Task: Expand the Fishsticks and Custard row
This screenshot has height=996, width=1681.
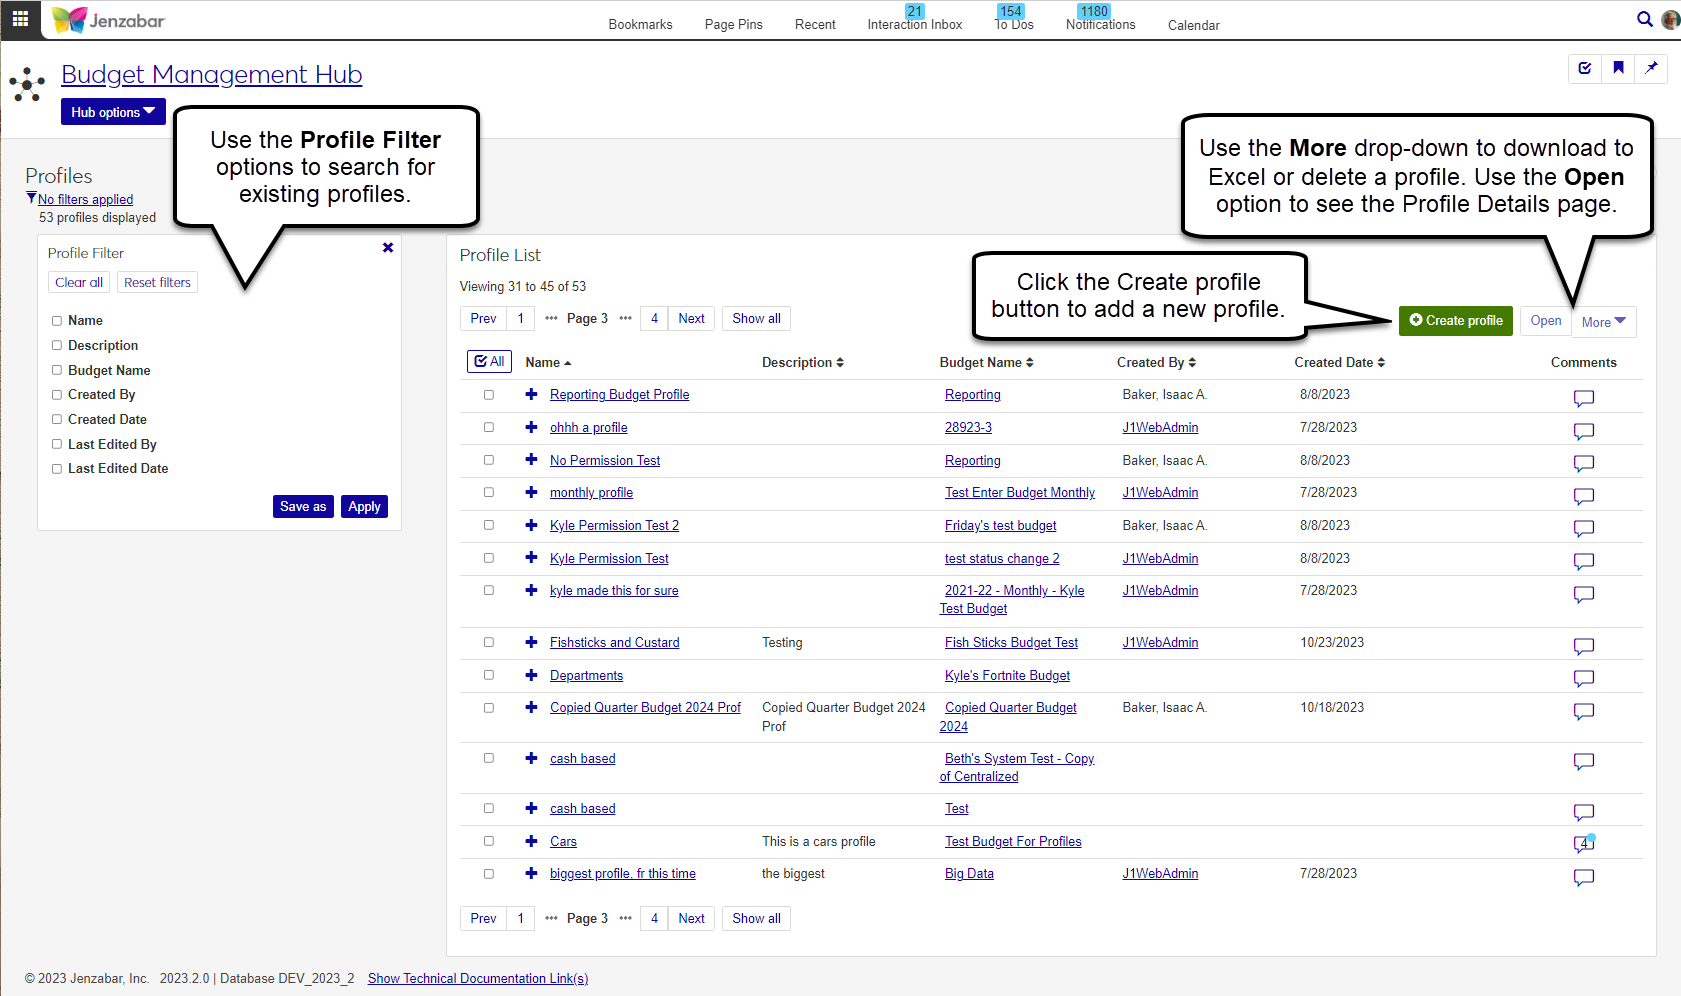Action: point(531,643)
